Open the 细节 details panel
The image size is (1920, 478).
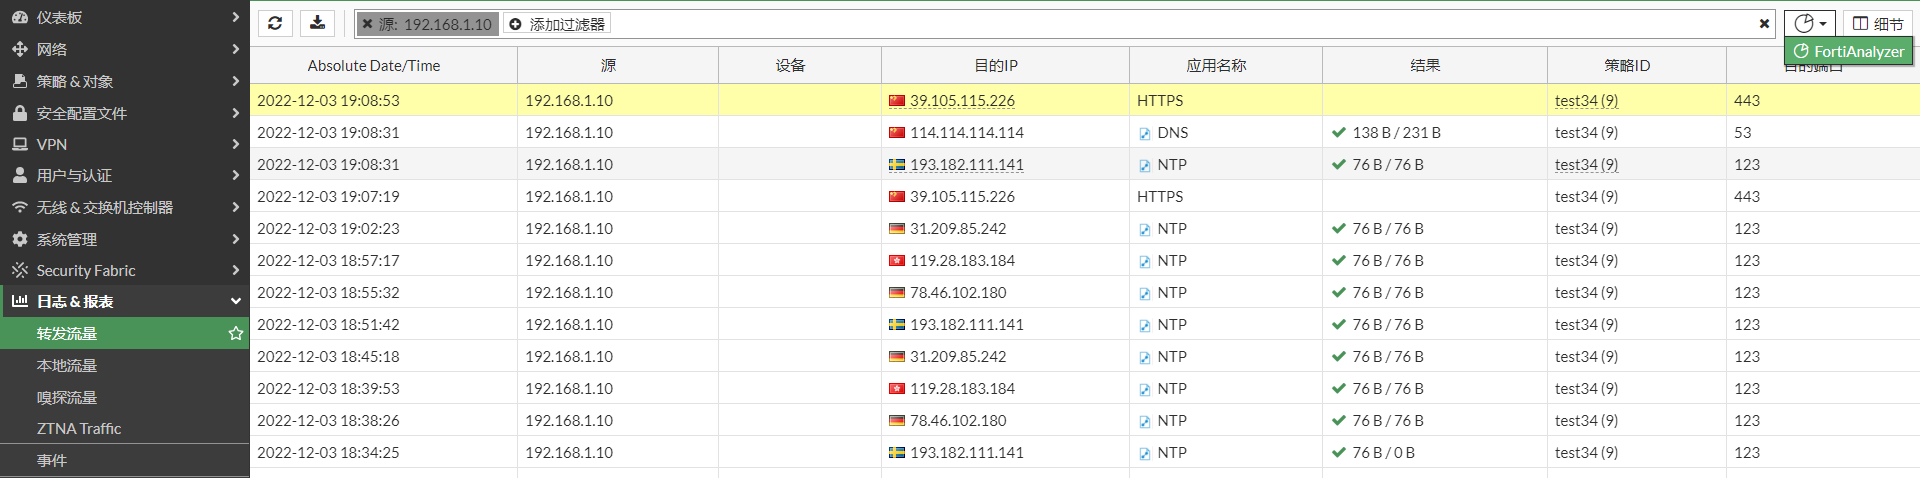1877,23
